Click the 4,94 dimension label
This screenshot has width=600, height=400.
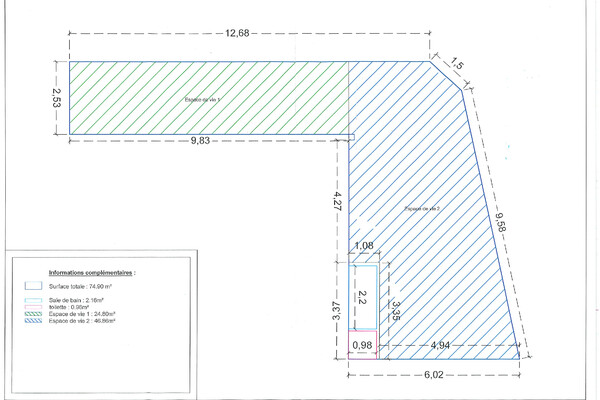click(442, 346)
